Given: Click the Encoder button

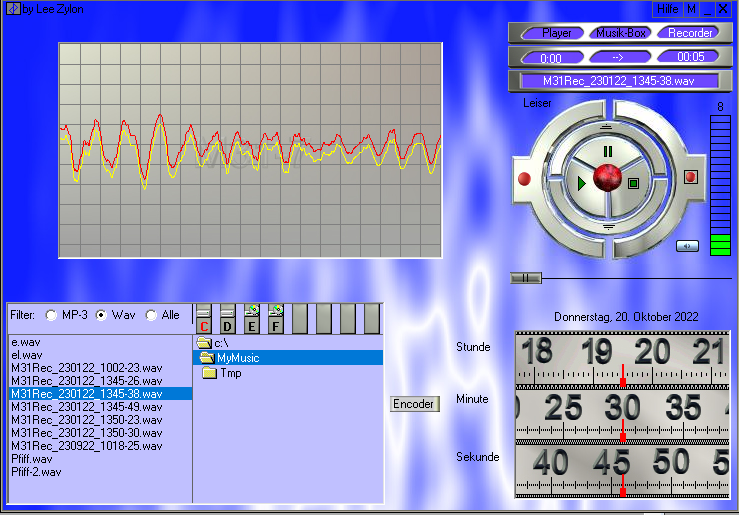Looking at the screenshot, I should [x=414, y=404].
